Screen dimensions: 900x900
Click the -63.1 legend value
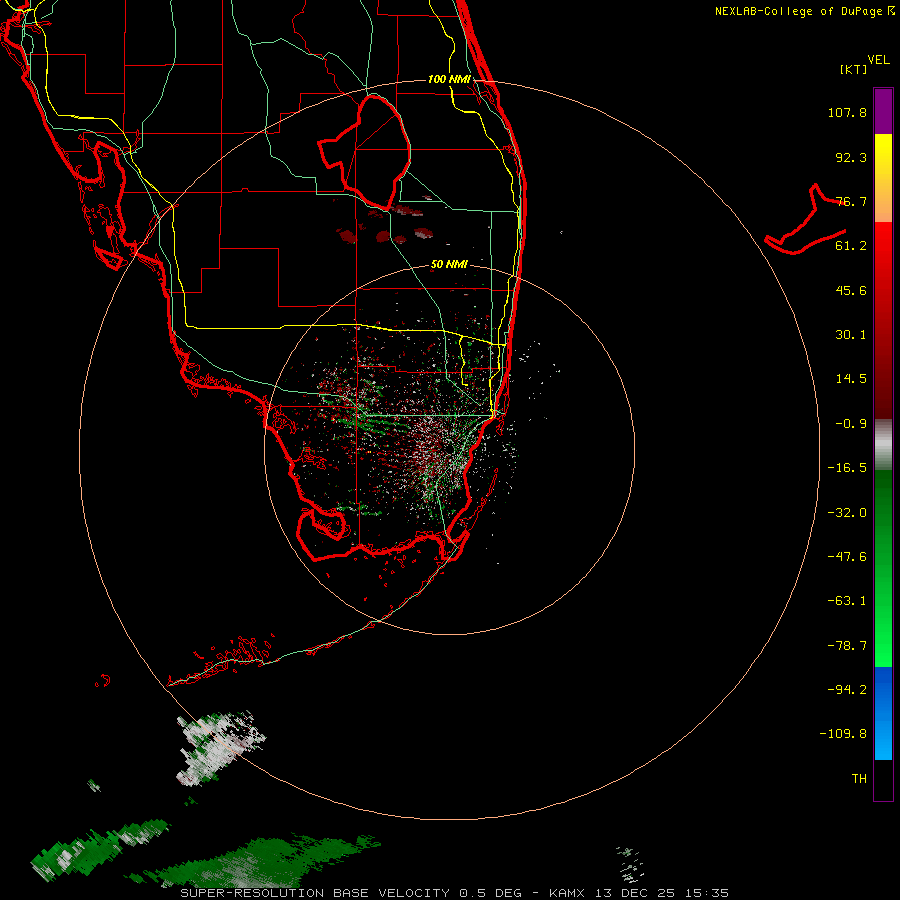[x=847, y=601]
